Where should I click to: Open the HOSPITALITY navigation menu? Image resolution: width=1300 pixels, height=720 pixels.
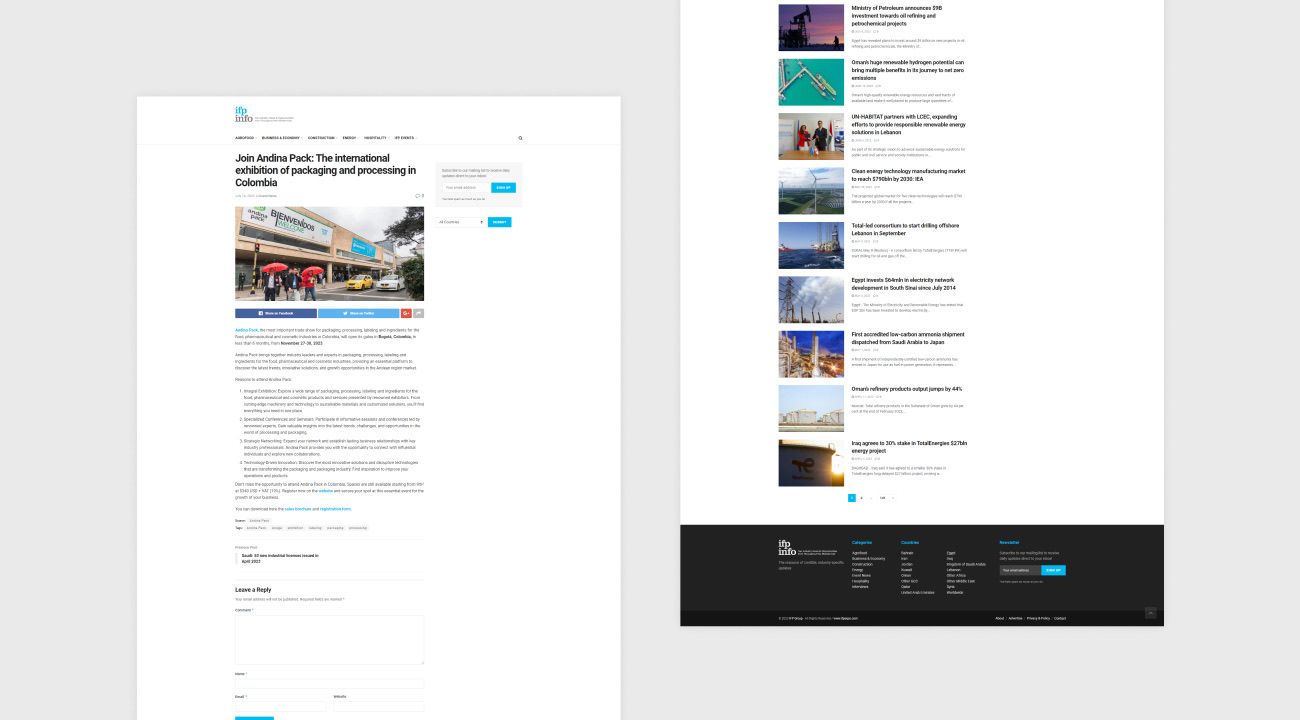[x=376, y=138]
